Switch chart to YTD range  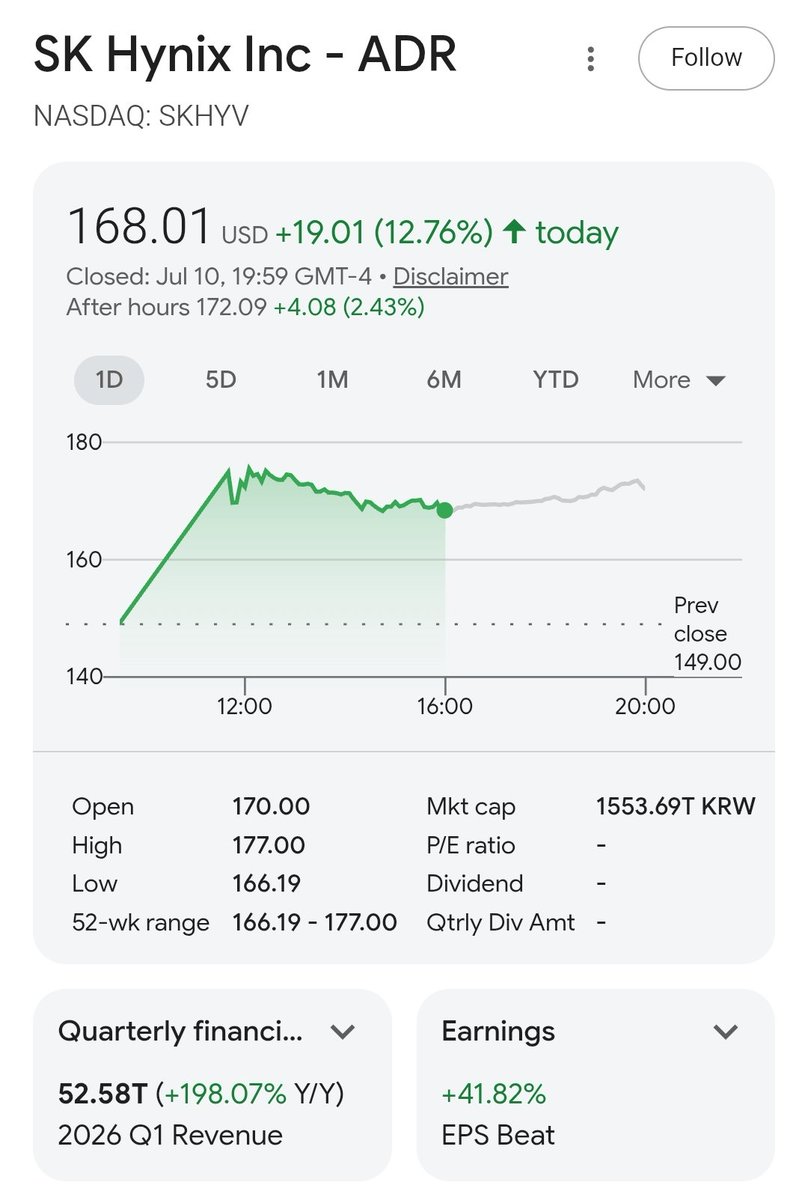coord(556,380)
